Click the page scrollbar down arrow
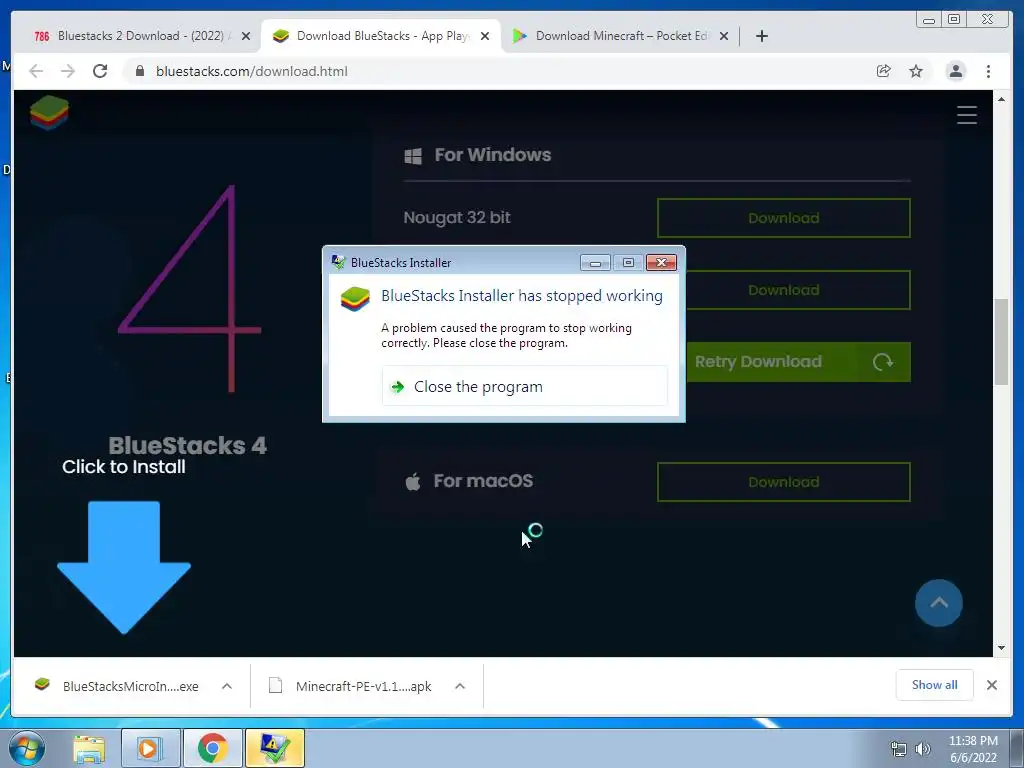 click(1001, 648)
